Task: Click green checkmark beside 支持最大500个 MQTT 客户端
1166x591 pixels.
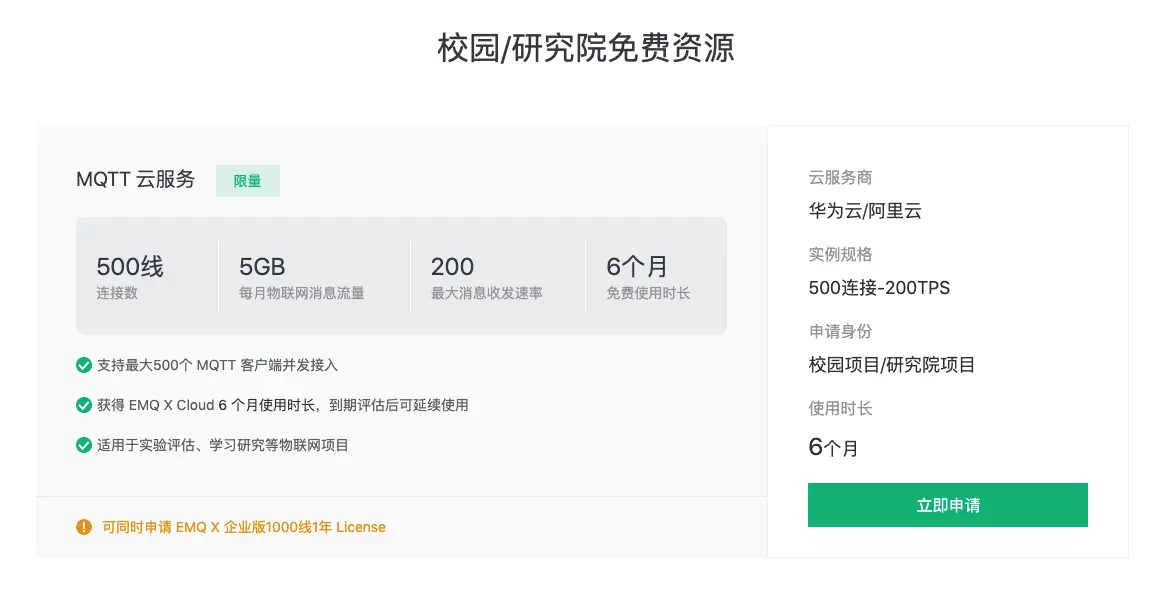Action: coord(84,365)
